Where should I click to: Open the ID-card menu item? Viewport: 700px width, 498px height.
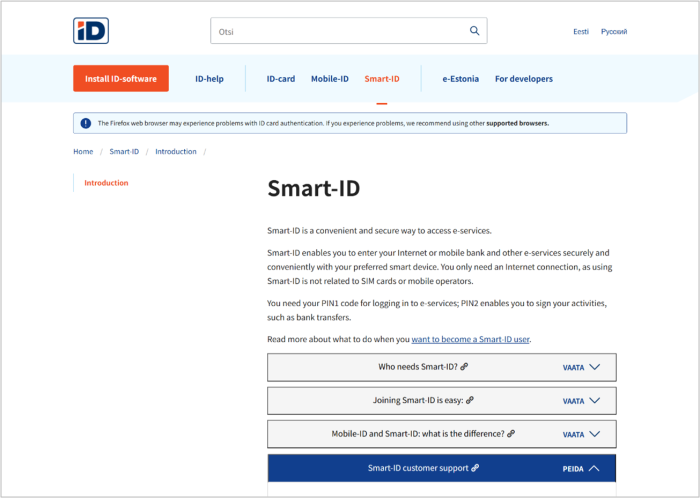pos(280,79)
